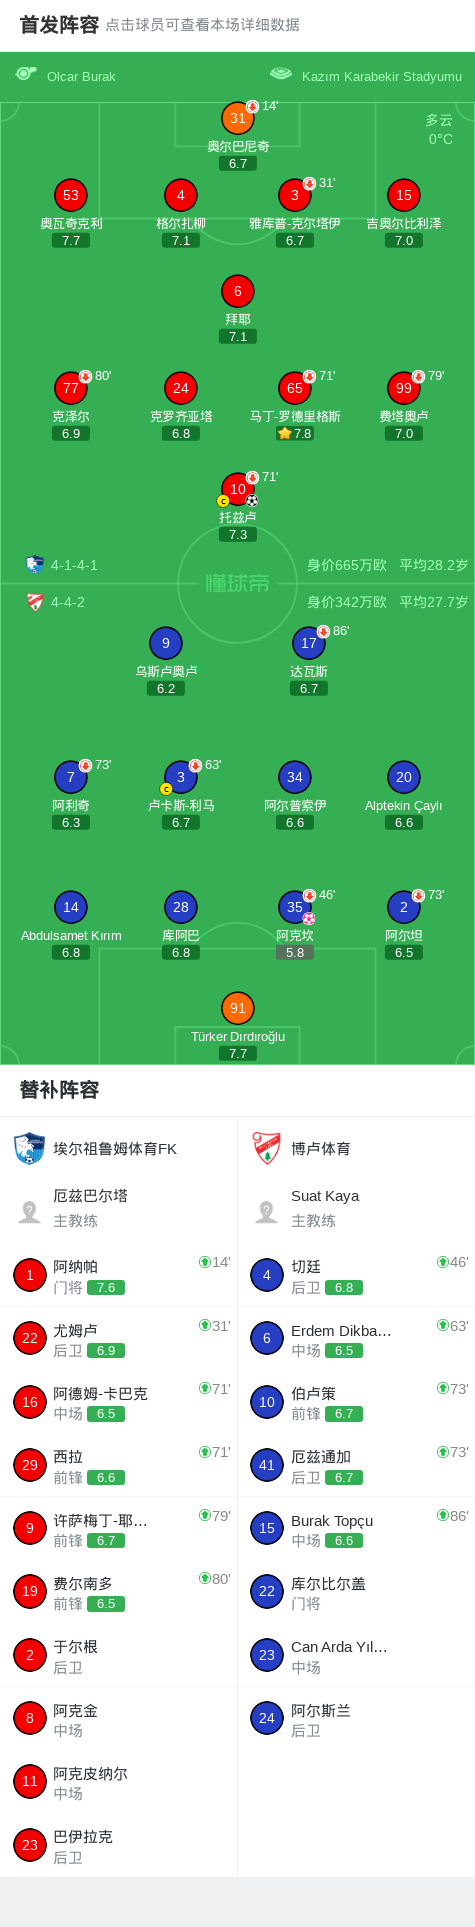The width and height of the screenshot is (475, 1927).
Task: View head coach 厄兹巴尔塔 profile
Action: 118,1208
